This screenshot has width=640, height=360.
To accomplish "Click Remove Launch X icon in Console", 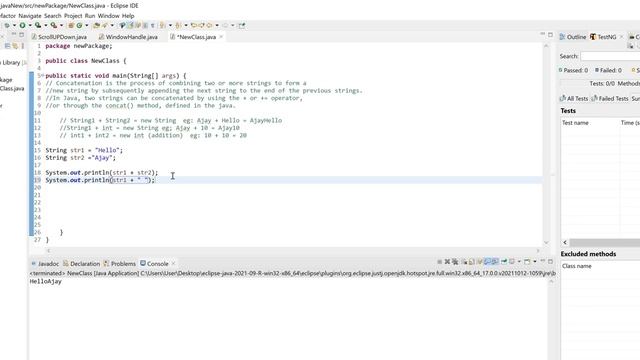I will click(447, 262).
